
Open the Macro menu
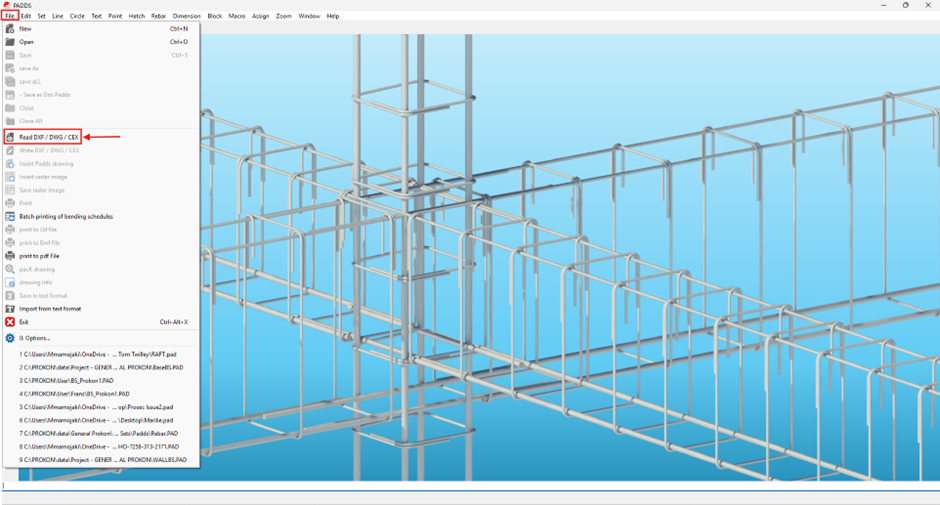coord(237,16)
